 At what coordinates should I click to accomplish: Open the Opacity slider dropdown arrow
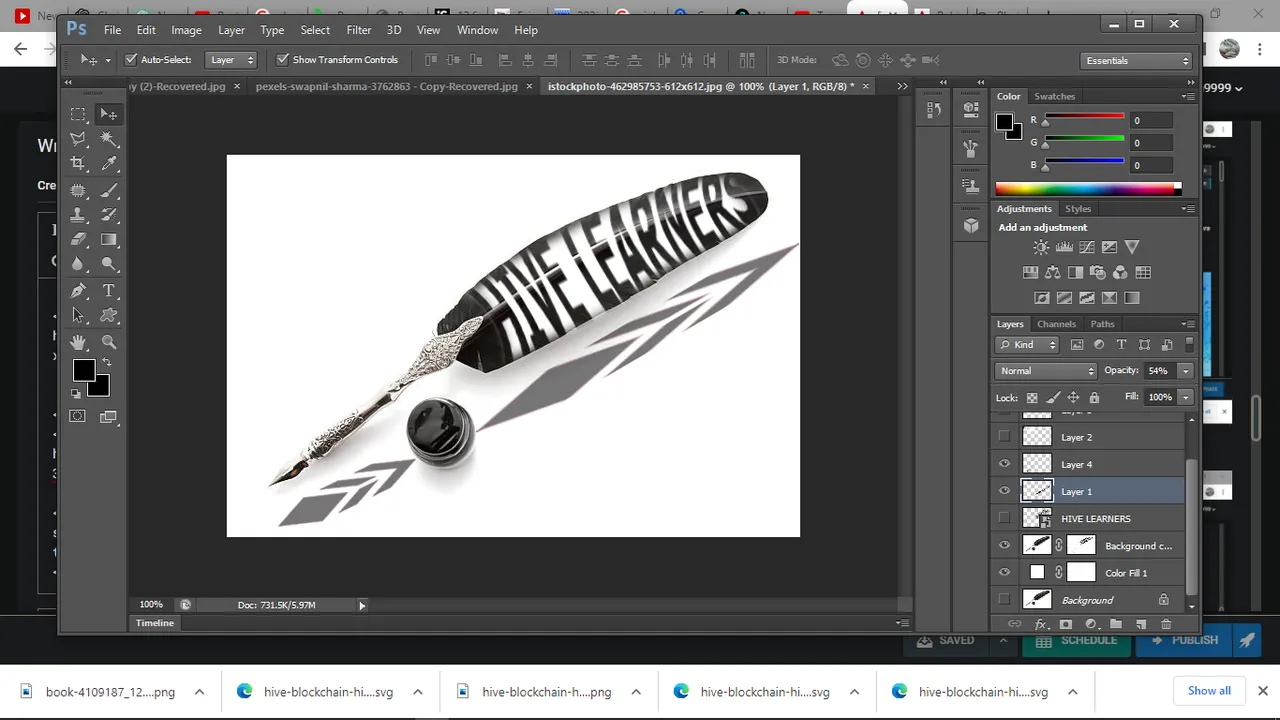(1185, 371)
